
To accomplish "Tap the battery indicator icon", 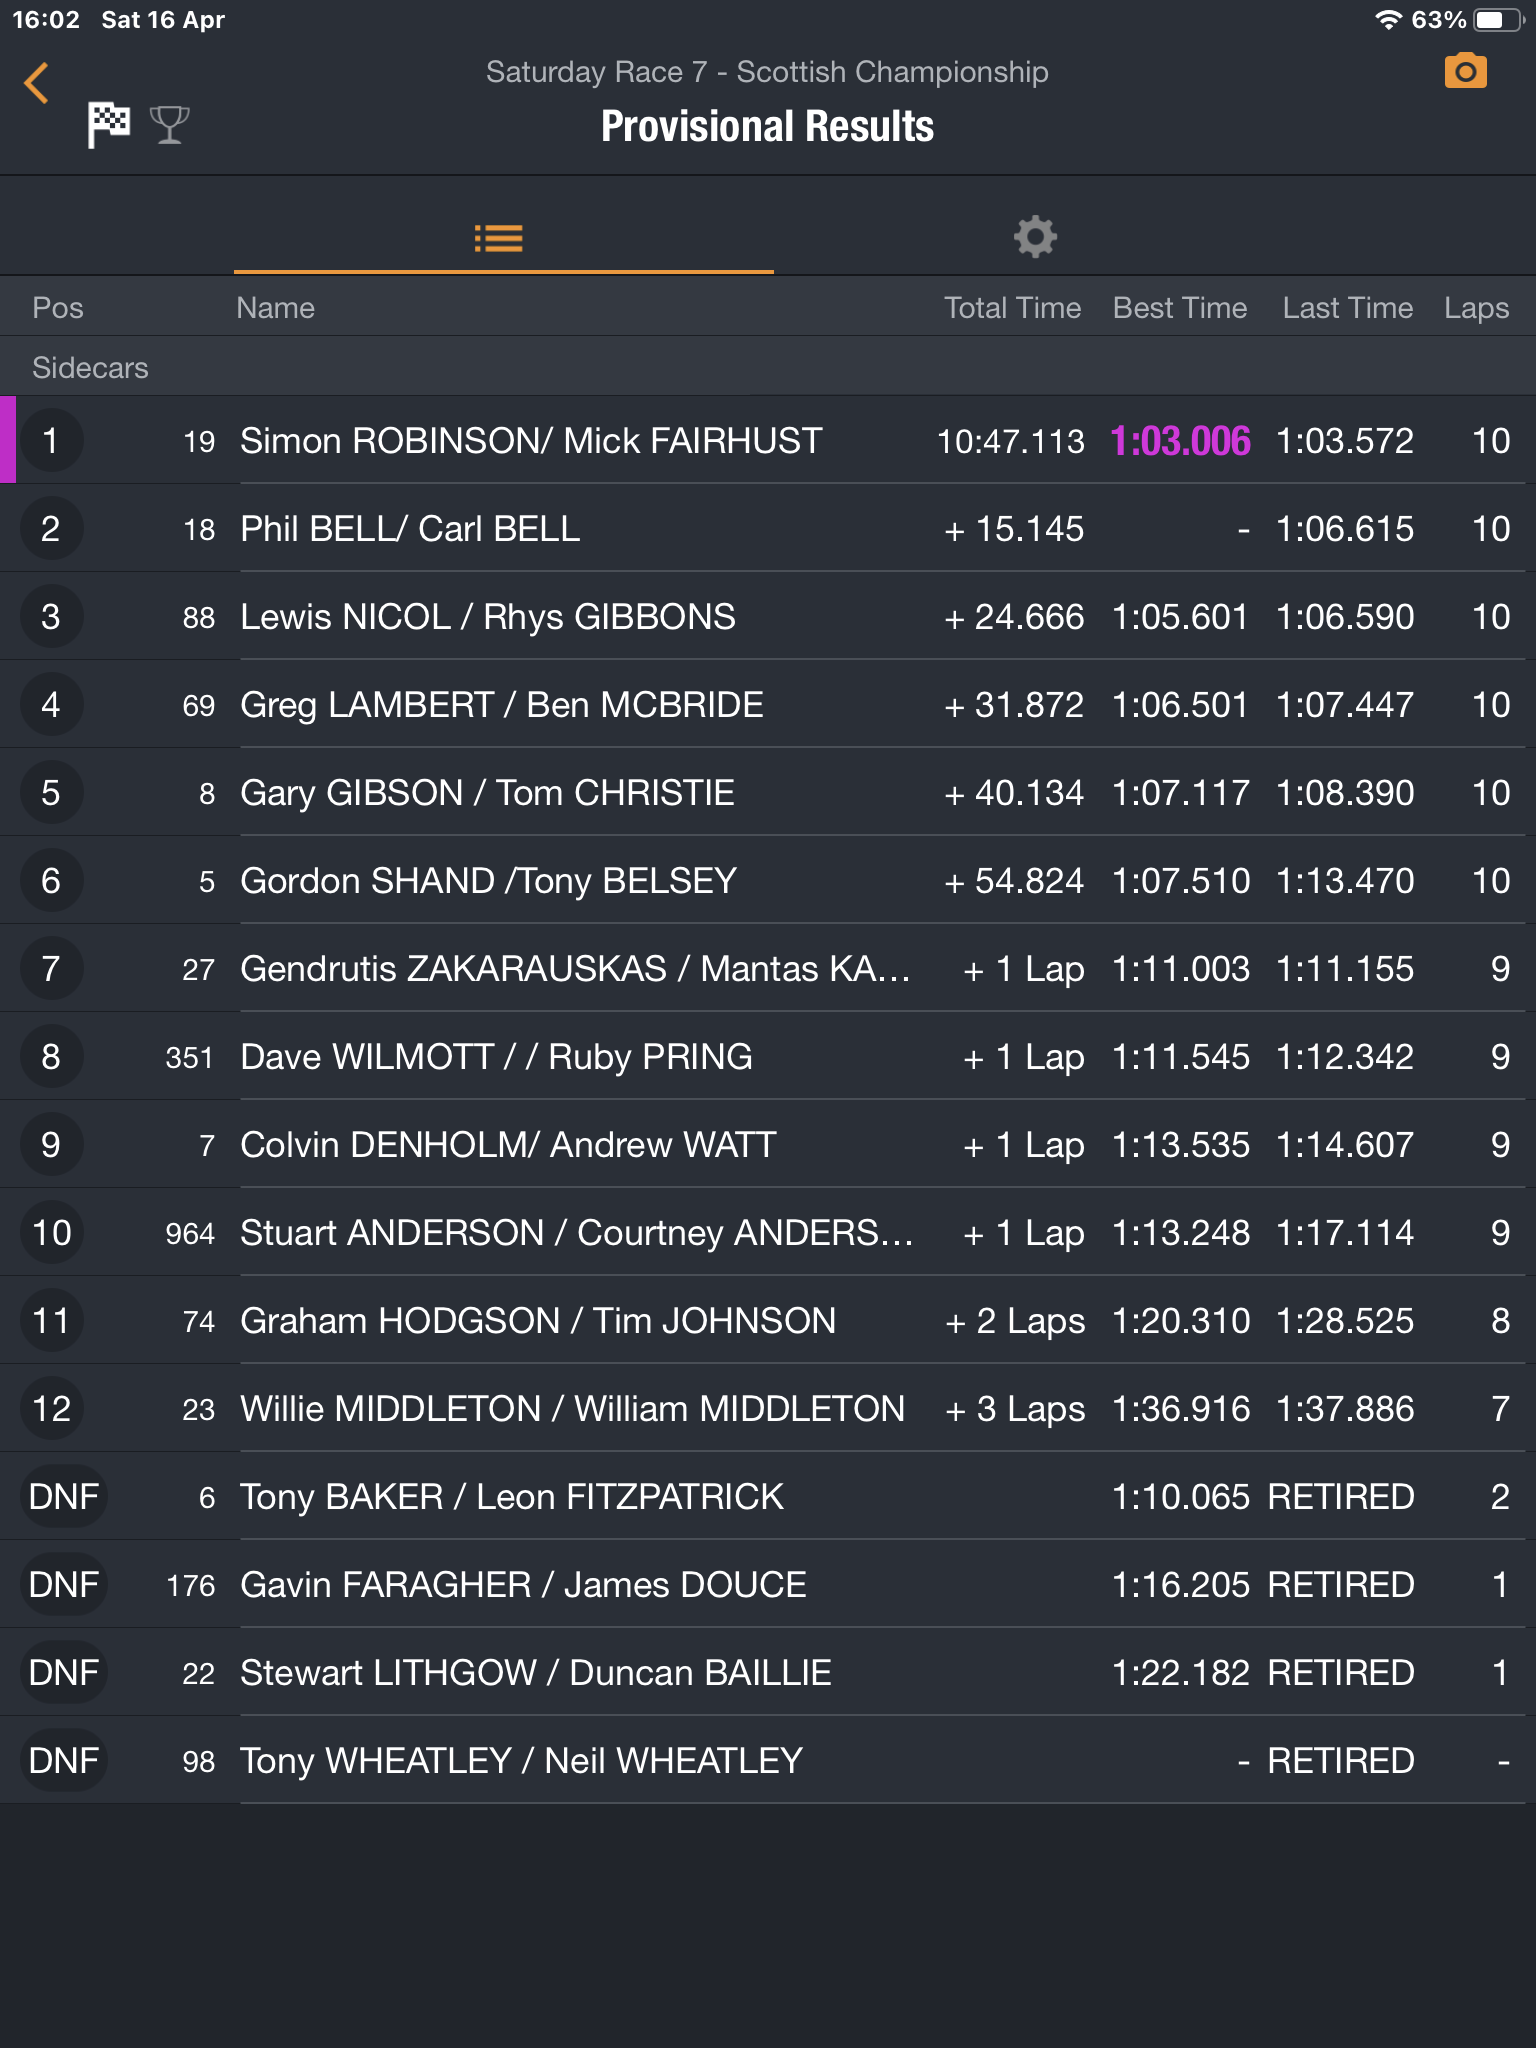I will point(1496,20).
